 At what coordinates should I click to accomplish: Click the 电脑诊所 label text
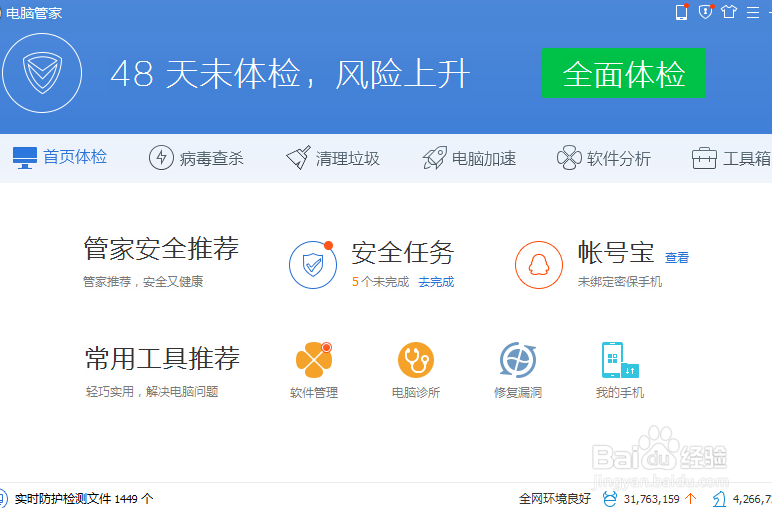coord(416,392)
